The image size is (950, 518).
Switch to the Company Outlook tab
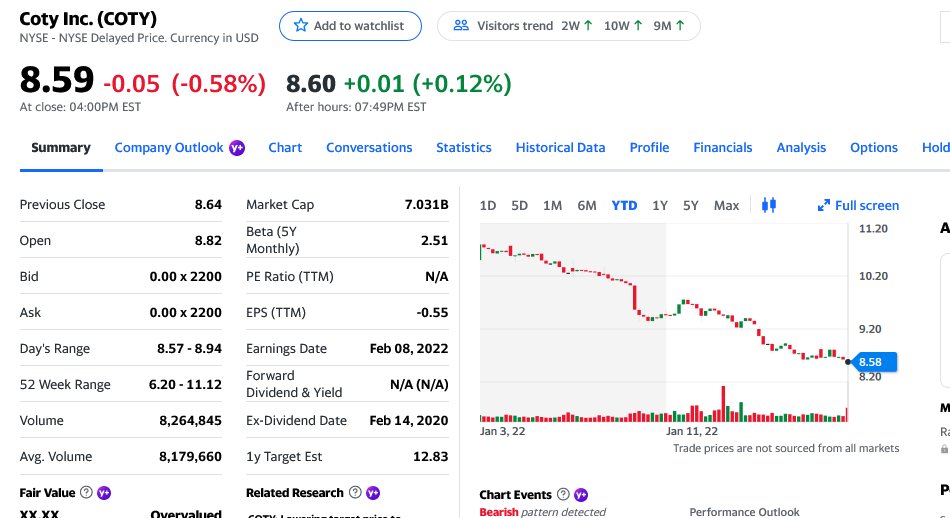pyautogui.click(x=169, y=148)
